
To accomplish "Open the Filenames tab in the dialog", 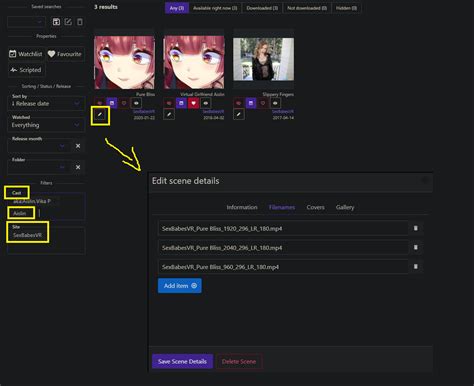I will click(282, 207).
